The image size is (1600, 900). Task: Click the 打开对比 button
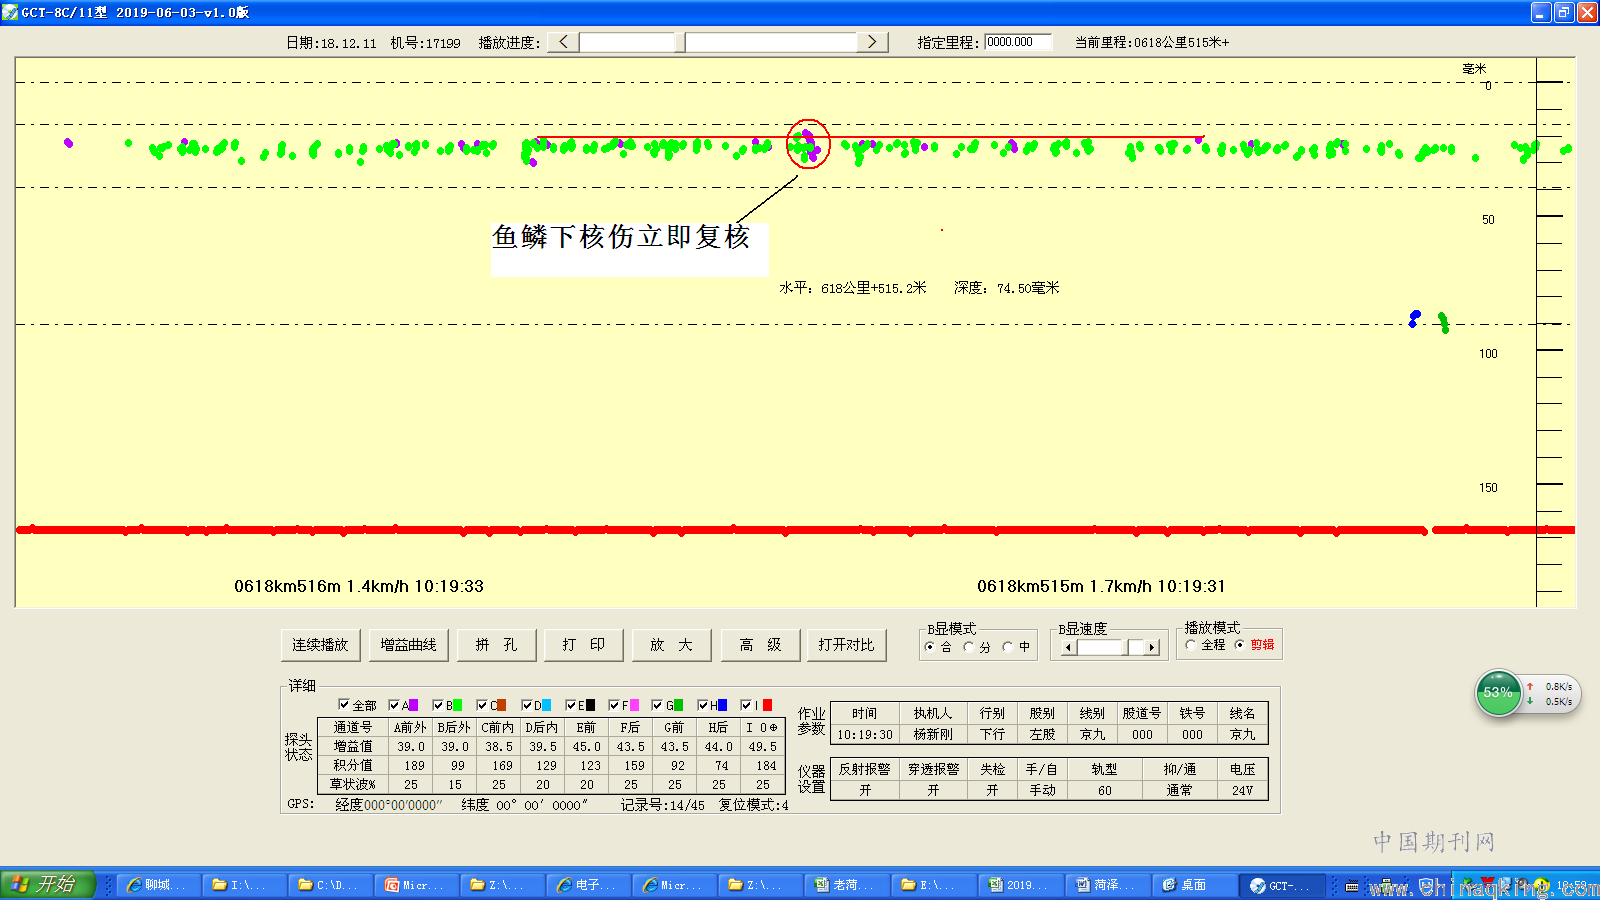point(846,645)
